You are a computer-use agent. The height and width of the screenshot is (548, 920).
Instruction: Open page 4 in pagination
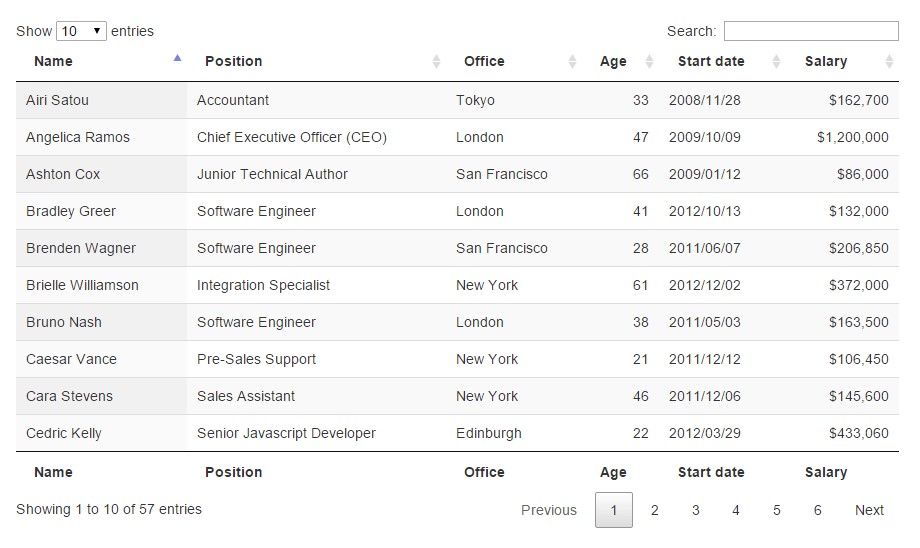(x=736, y=510)
